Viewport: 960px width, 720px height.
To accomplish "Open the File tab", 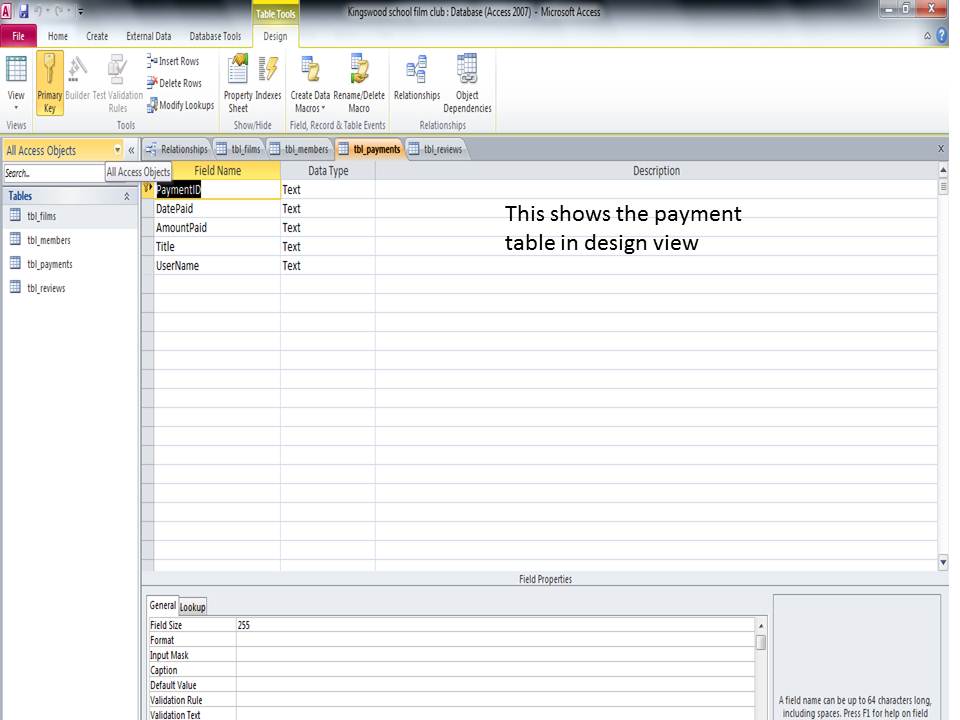I will click(x=18, y=36).
